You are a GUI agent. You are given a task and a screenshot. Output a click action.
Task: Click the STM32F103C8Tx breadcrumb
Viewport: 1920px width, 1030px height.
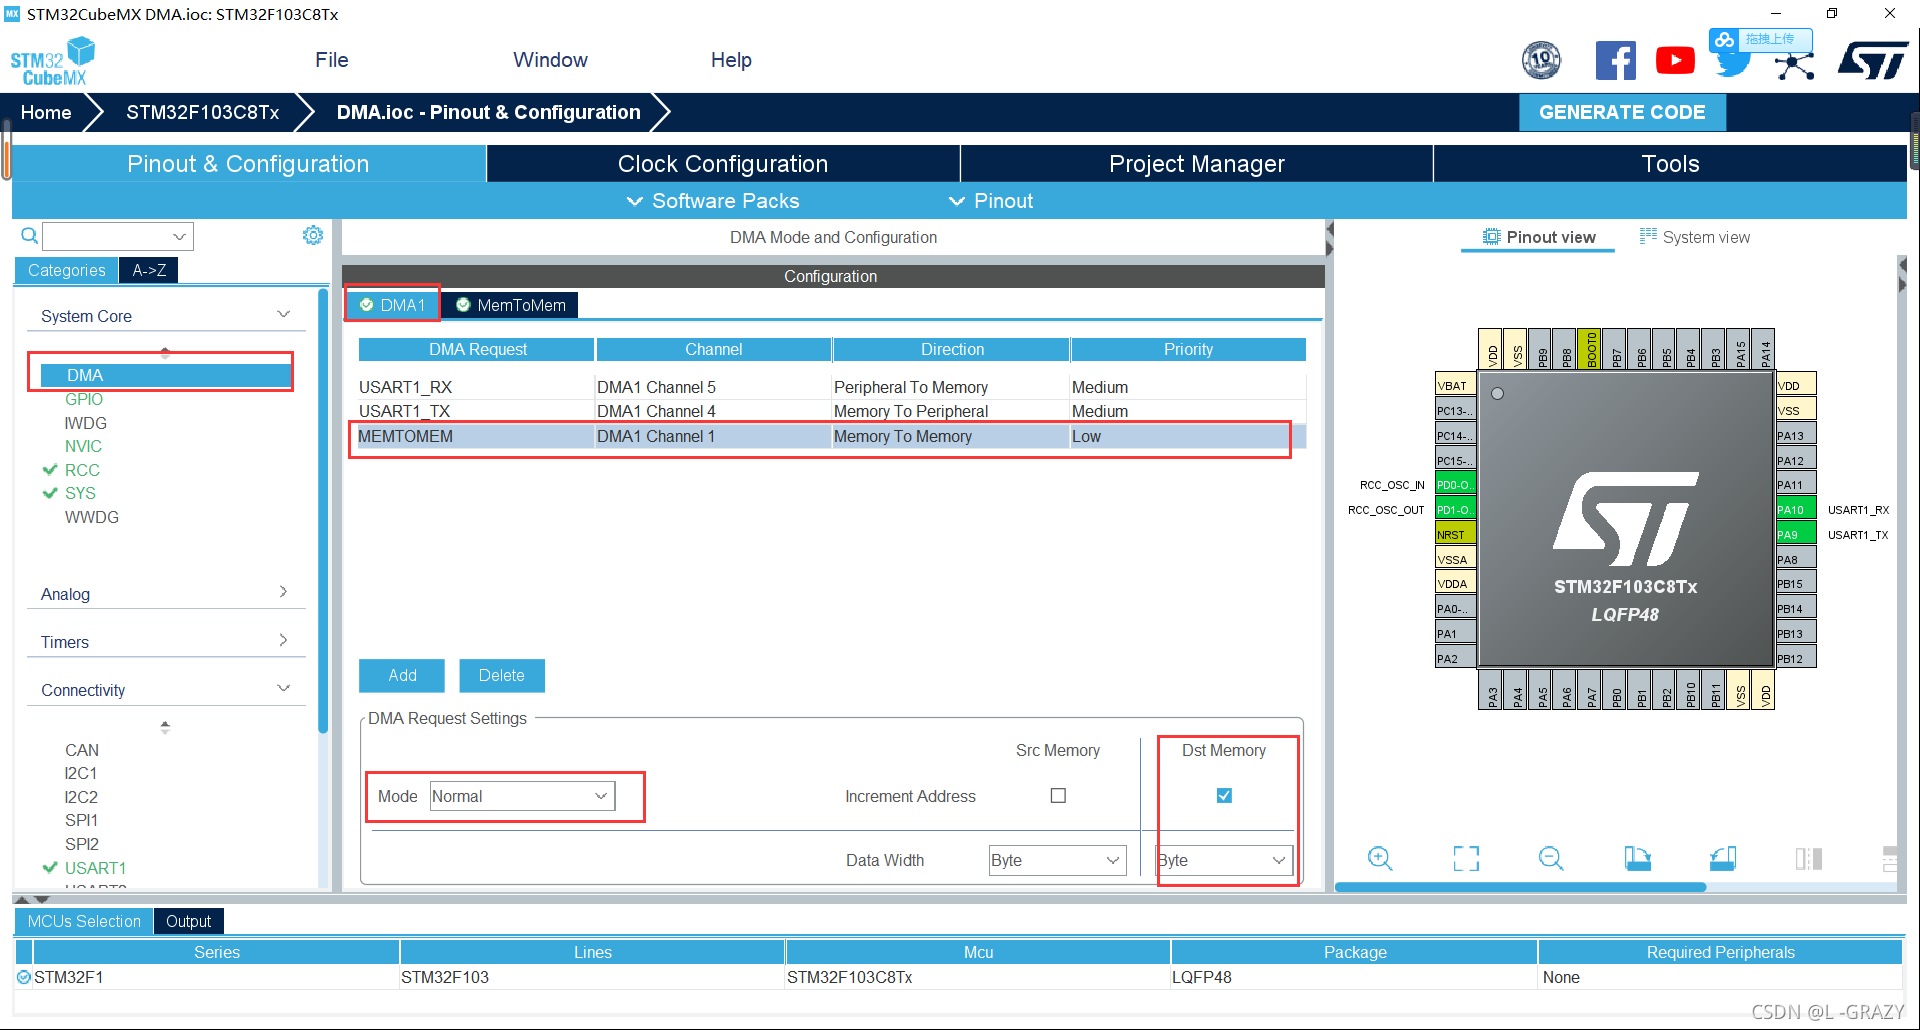[202, 112]
